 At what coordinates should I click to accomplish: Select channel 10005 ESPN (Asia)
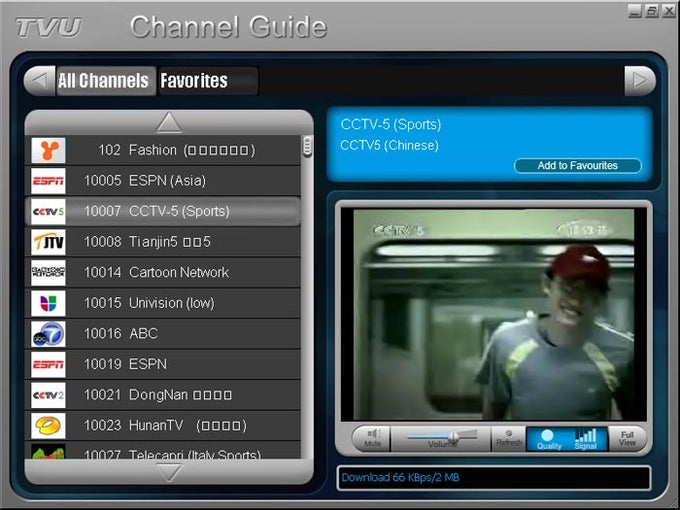163,181
